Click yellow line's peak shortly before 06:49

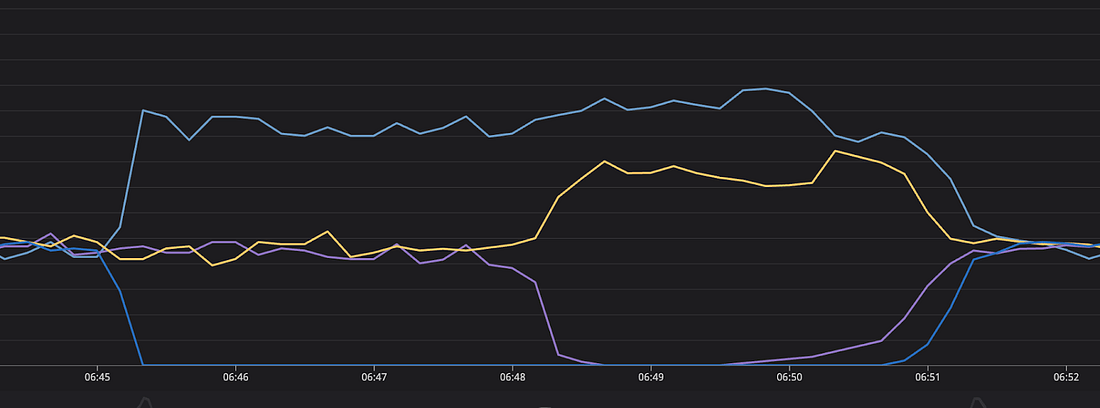[x=604, y=161]
